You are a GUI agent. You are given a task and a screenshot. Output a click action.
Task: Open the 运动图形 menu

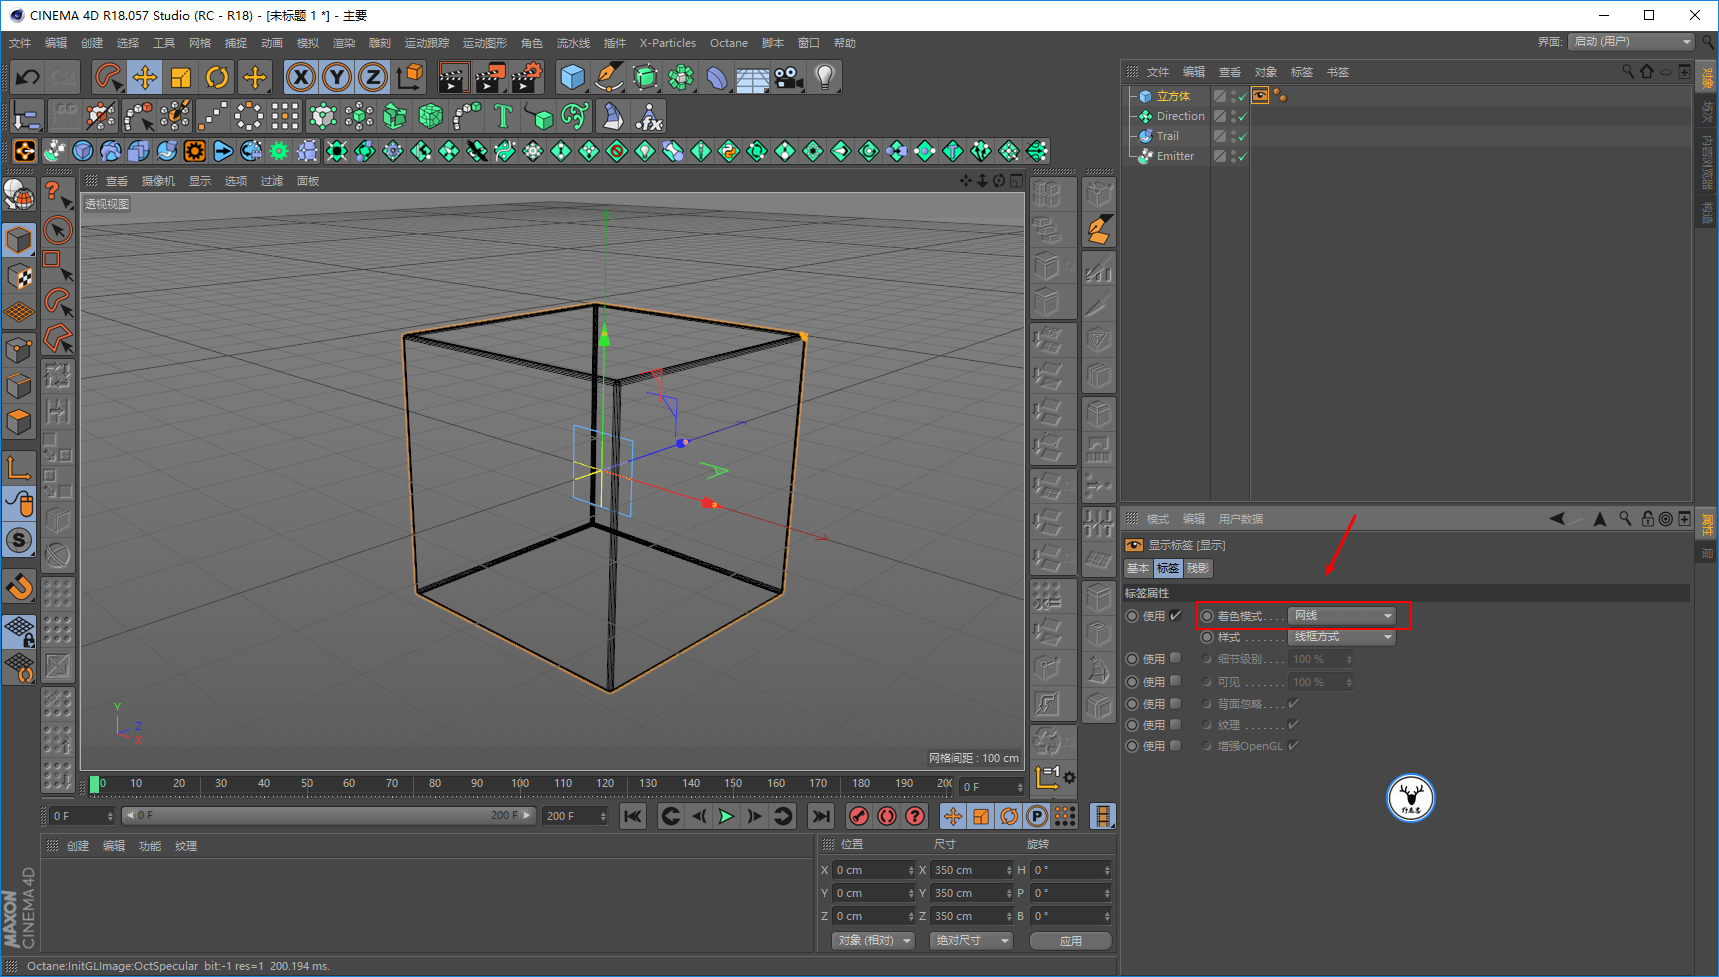pos(484,43)
